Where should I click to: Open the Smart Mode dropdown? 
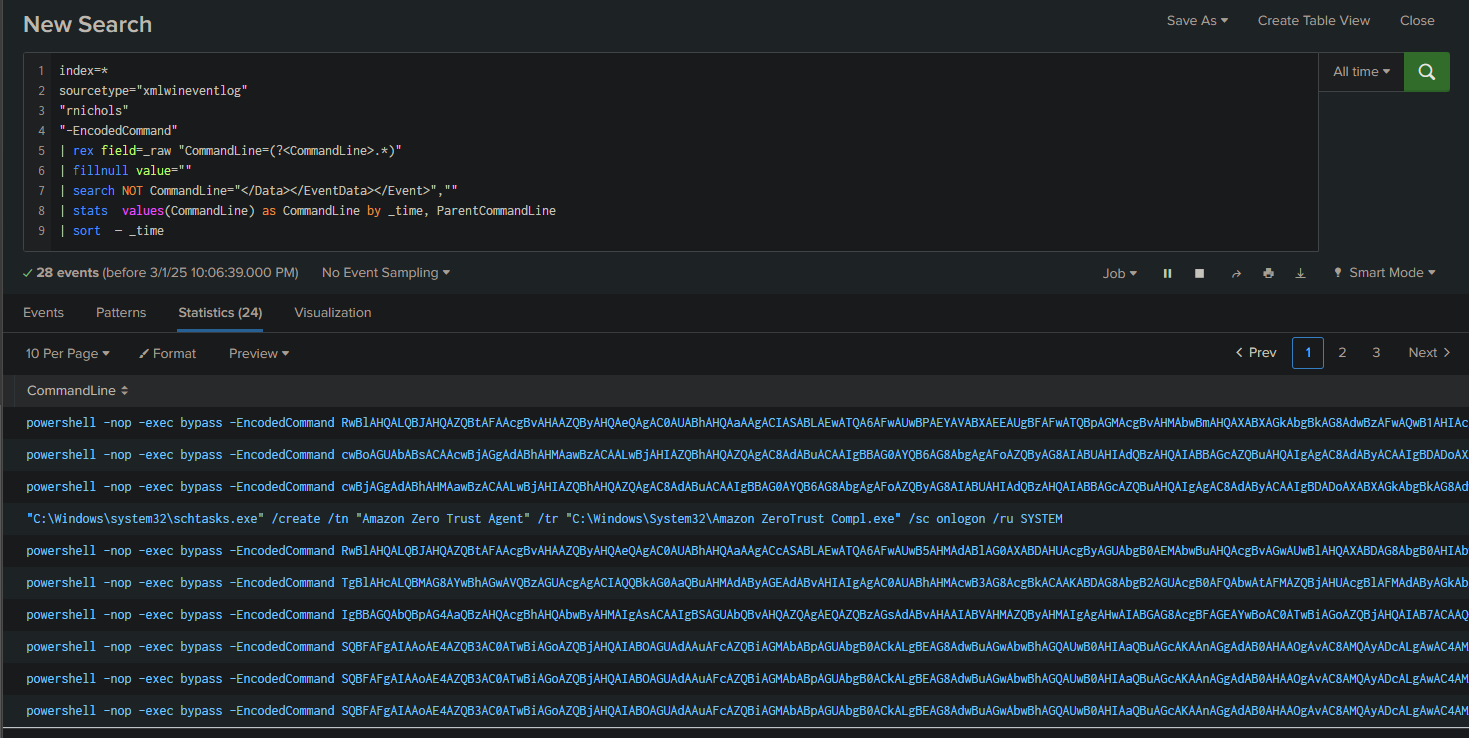point(1386,273)
